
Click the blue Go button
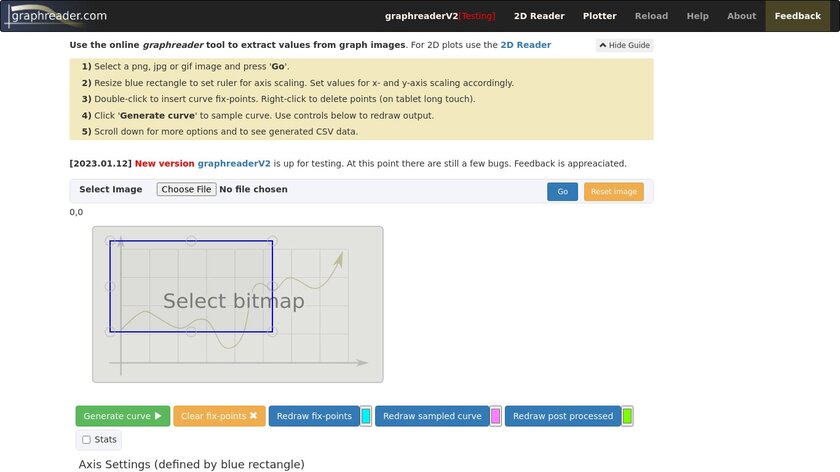click(562, 191)
